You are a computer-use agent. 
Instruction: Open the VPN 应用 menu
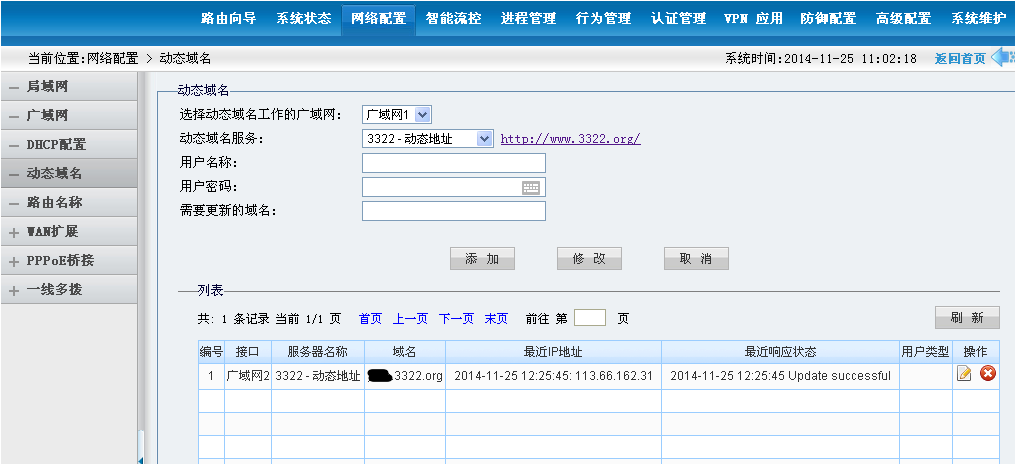coord(753,18)
